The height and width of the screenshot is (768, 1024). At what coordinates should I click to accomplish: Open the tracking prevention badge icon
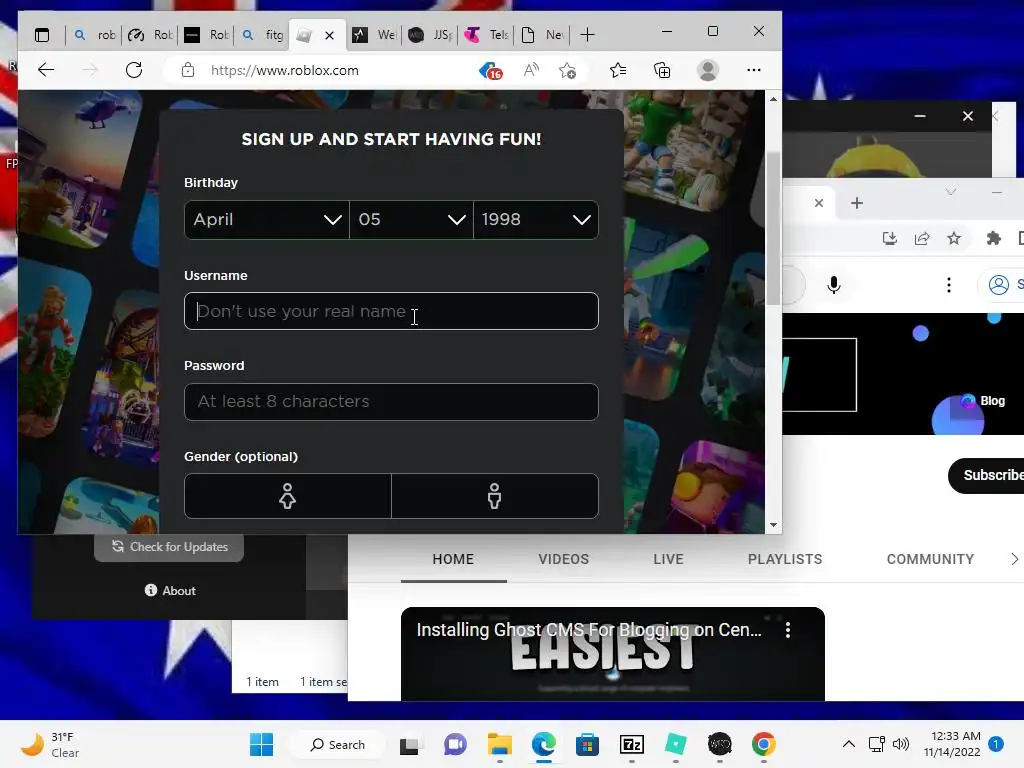pos(490,71)
